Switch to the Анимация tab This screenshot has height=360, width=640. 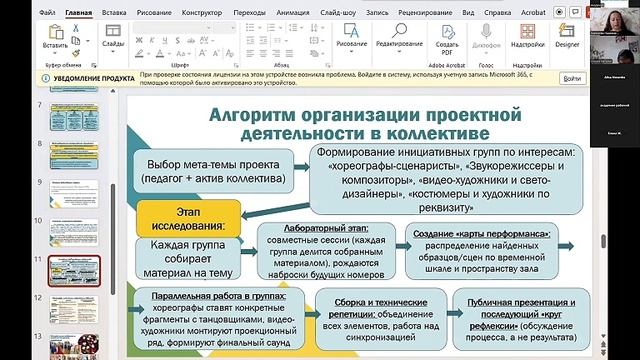point(293,13)
